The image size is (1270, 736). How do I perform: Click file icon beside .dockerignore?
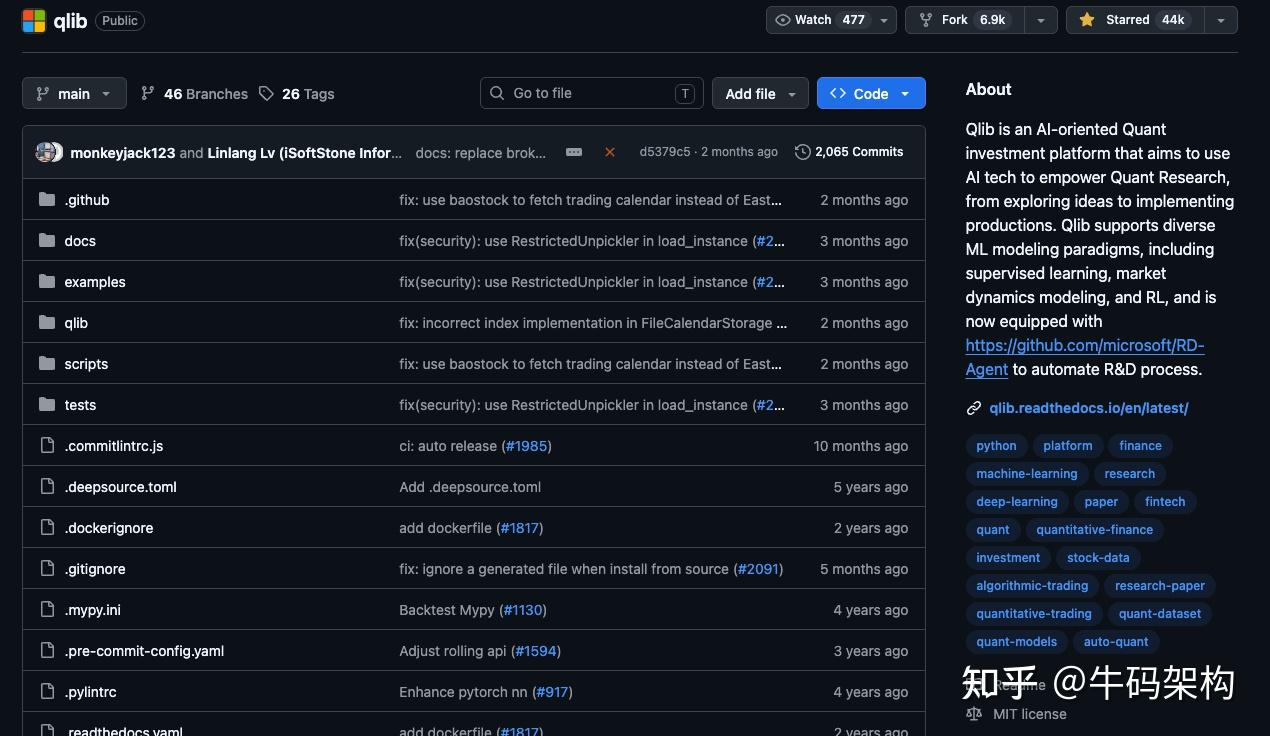(47, 528)
